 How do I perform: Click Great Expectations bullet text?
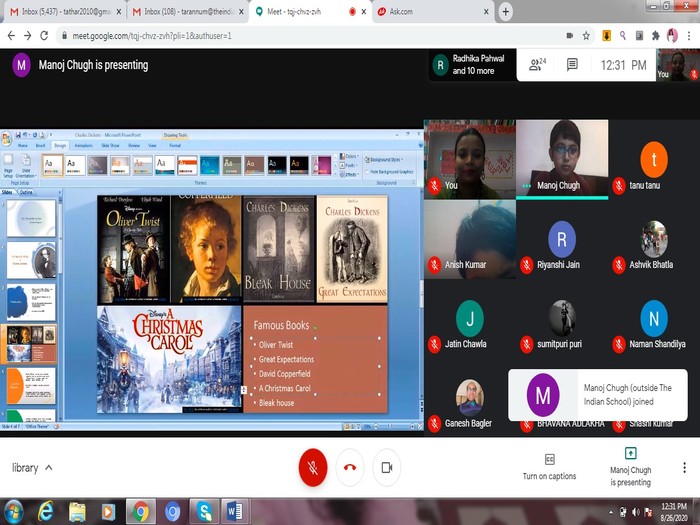(286, 359)
